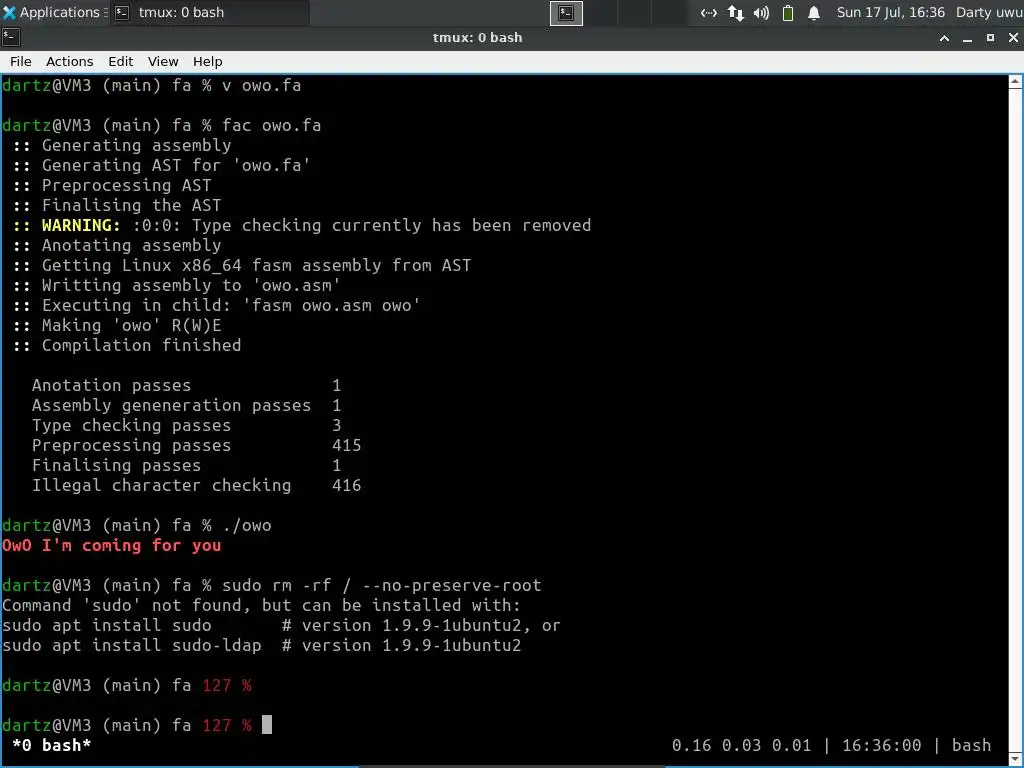Click the volume speaker tray icon
Viewport: 1024px width, 768px height.
click(761, 13)
